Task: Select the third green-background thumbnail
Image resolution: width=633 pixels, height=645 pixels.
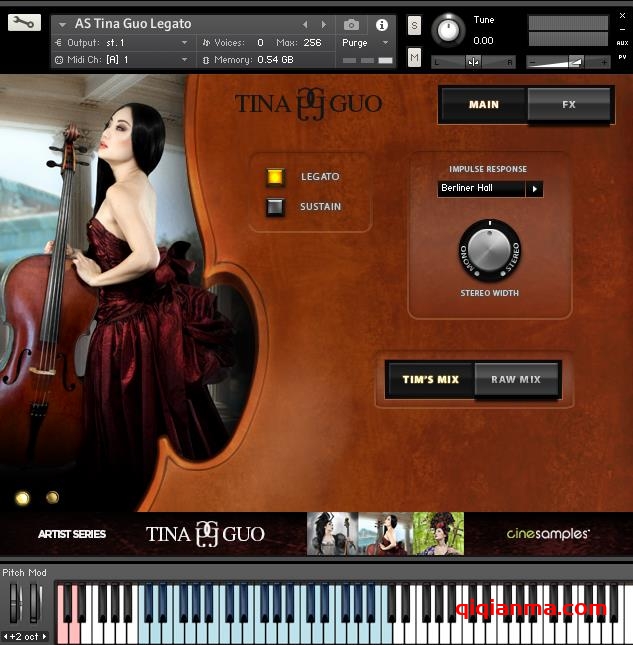Action: tap(438, 534)
